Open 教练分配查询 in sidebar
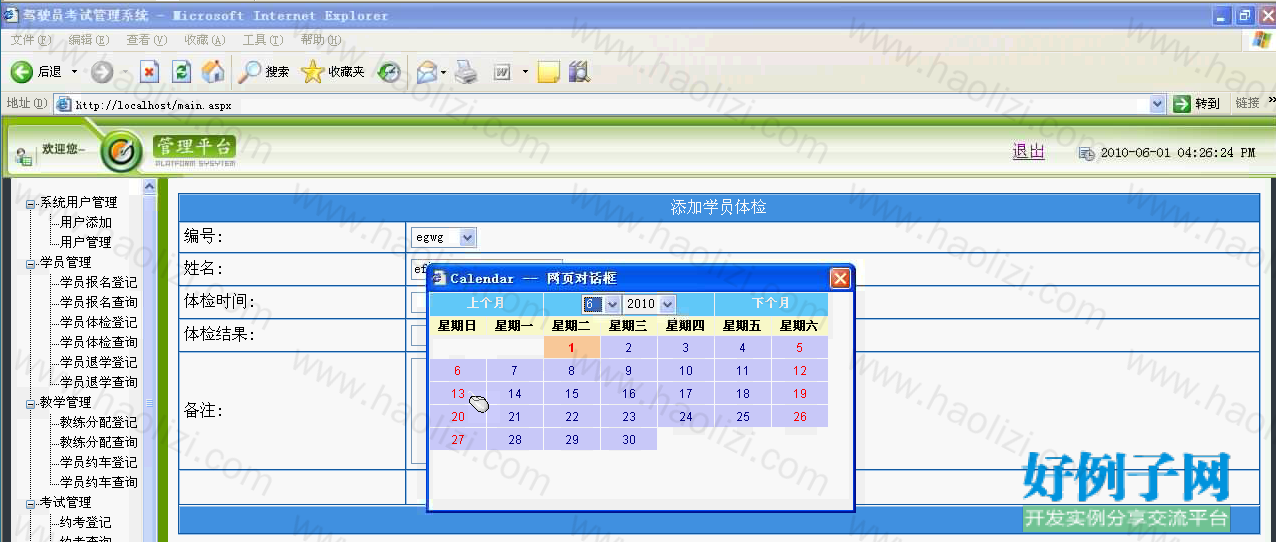The width and height of the screenshot is (1276, 542). [x=99, y=442]
